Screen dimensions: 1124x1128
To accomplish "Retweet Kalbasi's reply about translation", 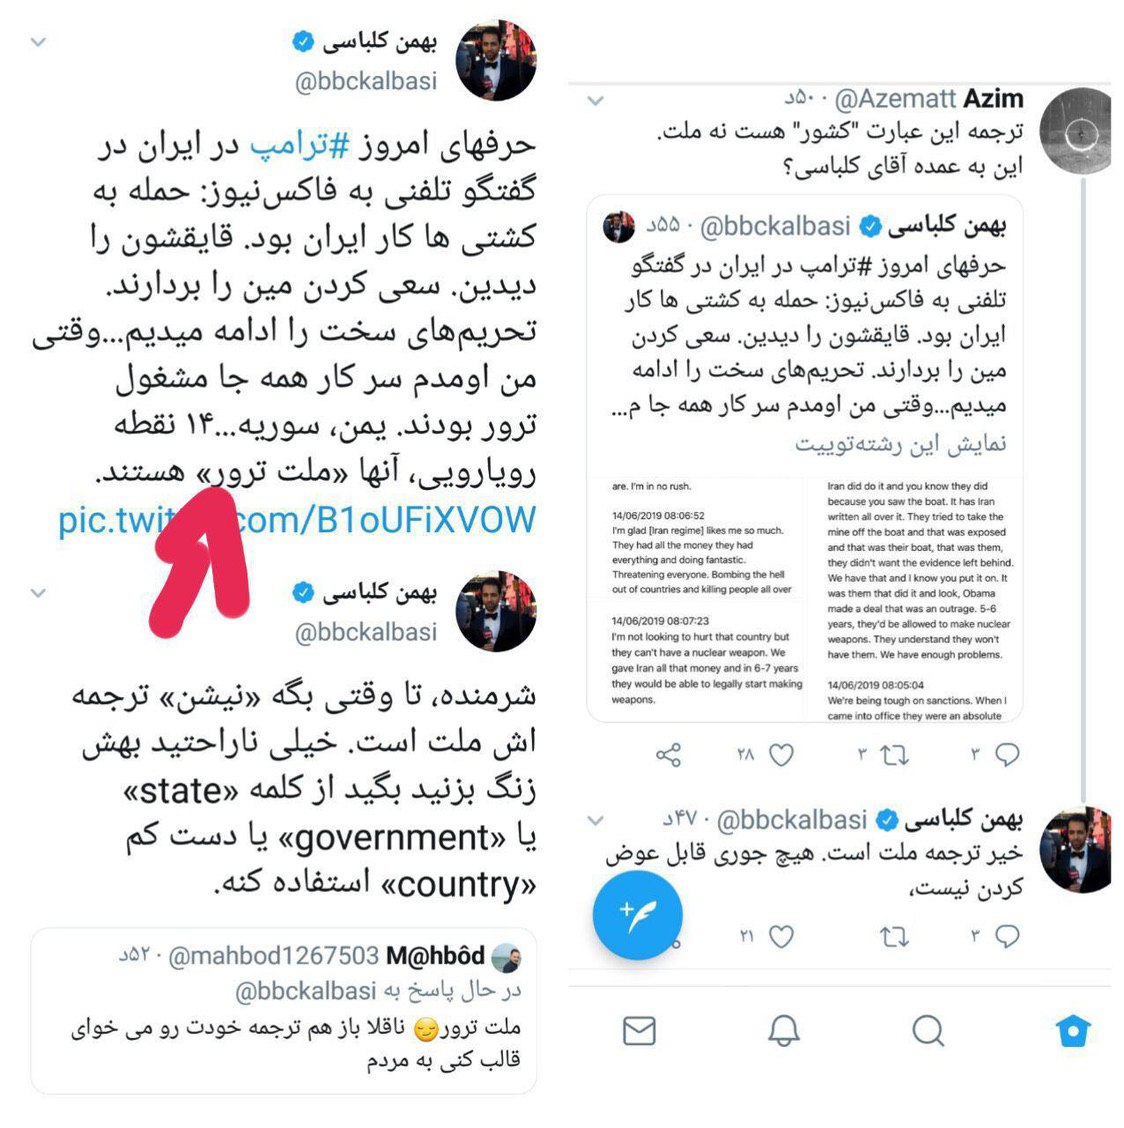I will 894,936.
